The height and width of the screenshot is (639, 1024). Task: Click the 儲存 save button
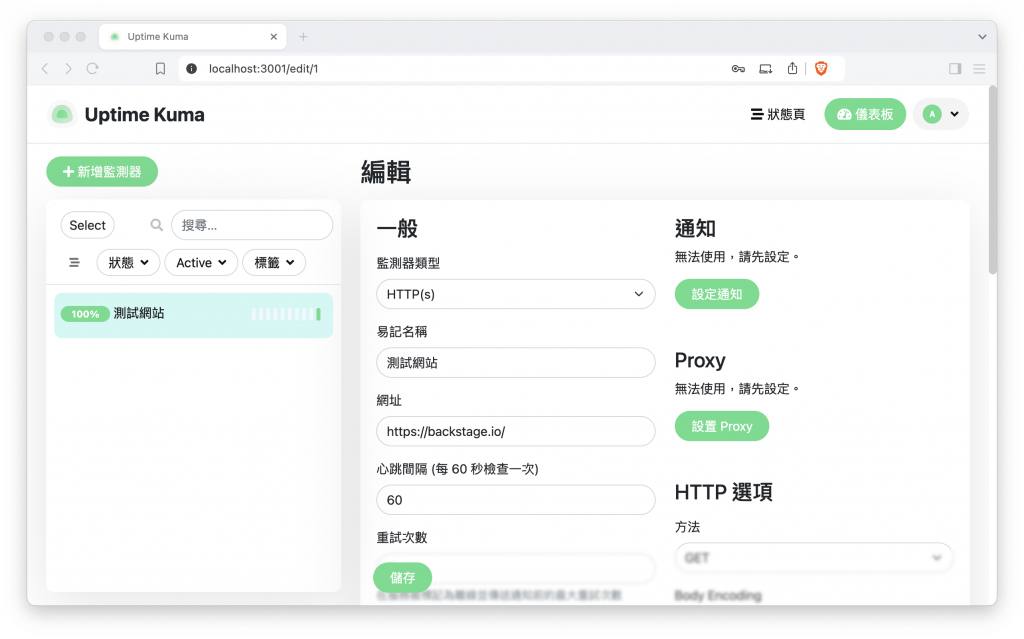coord(402,578)
